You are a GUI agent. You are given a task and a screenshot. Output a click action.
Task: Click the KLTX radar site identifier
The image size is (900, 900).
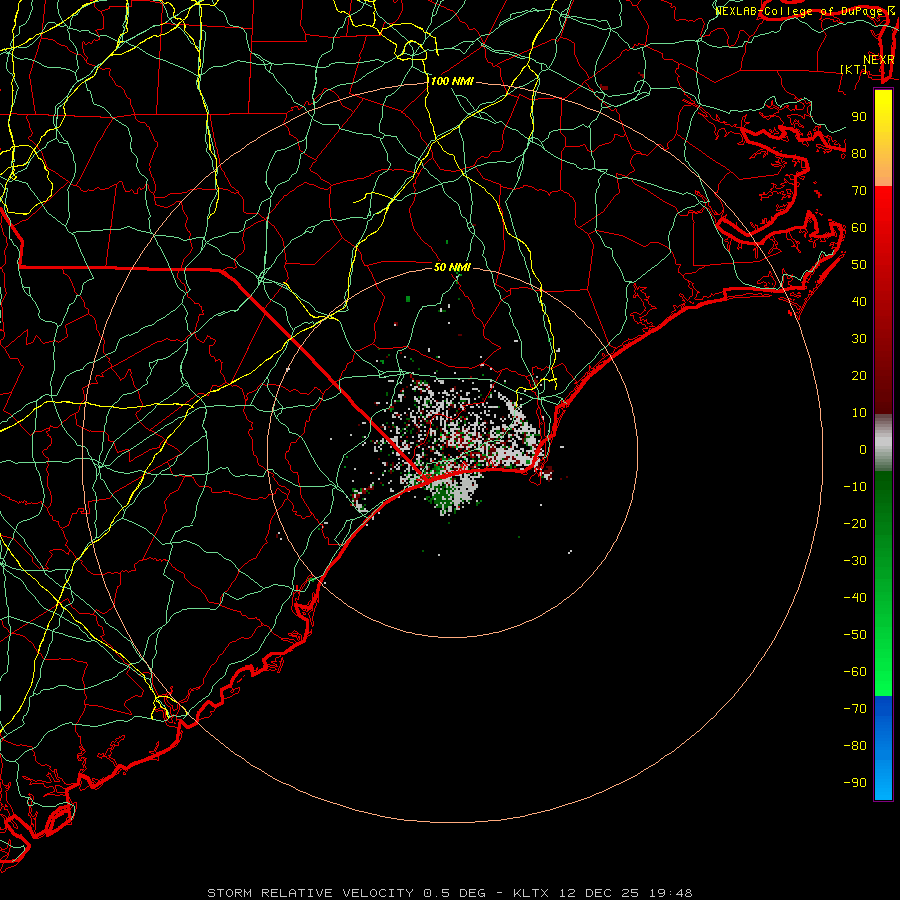coord(531,893)
